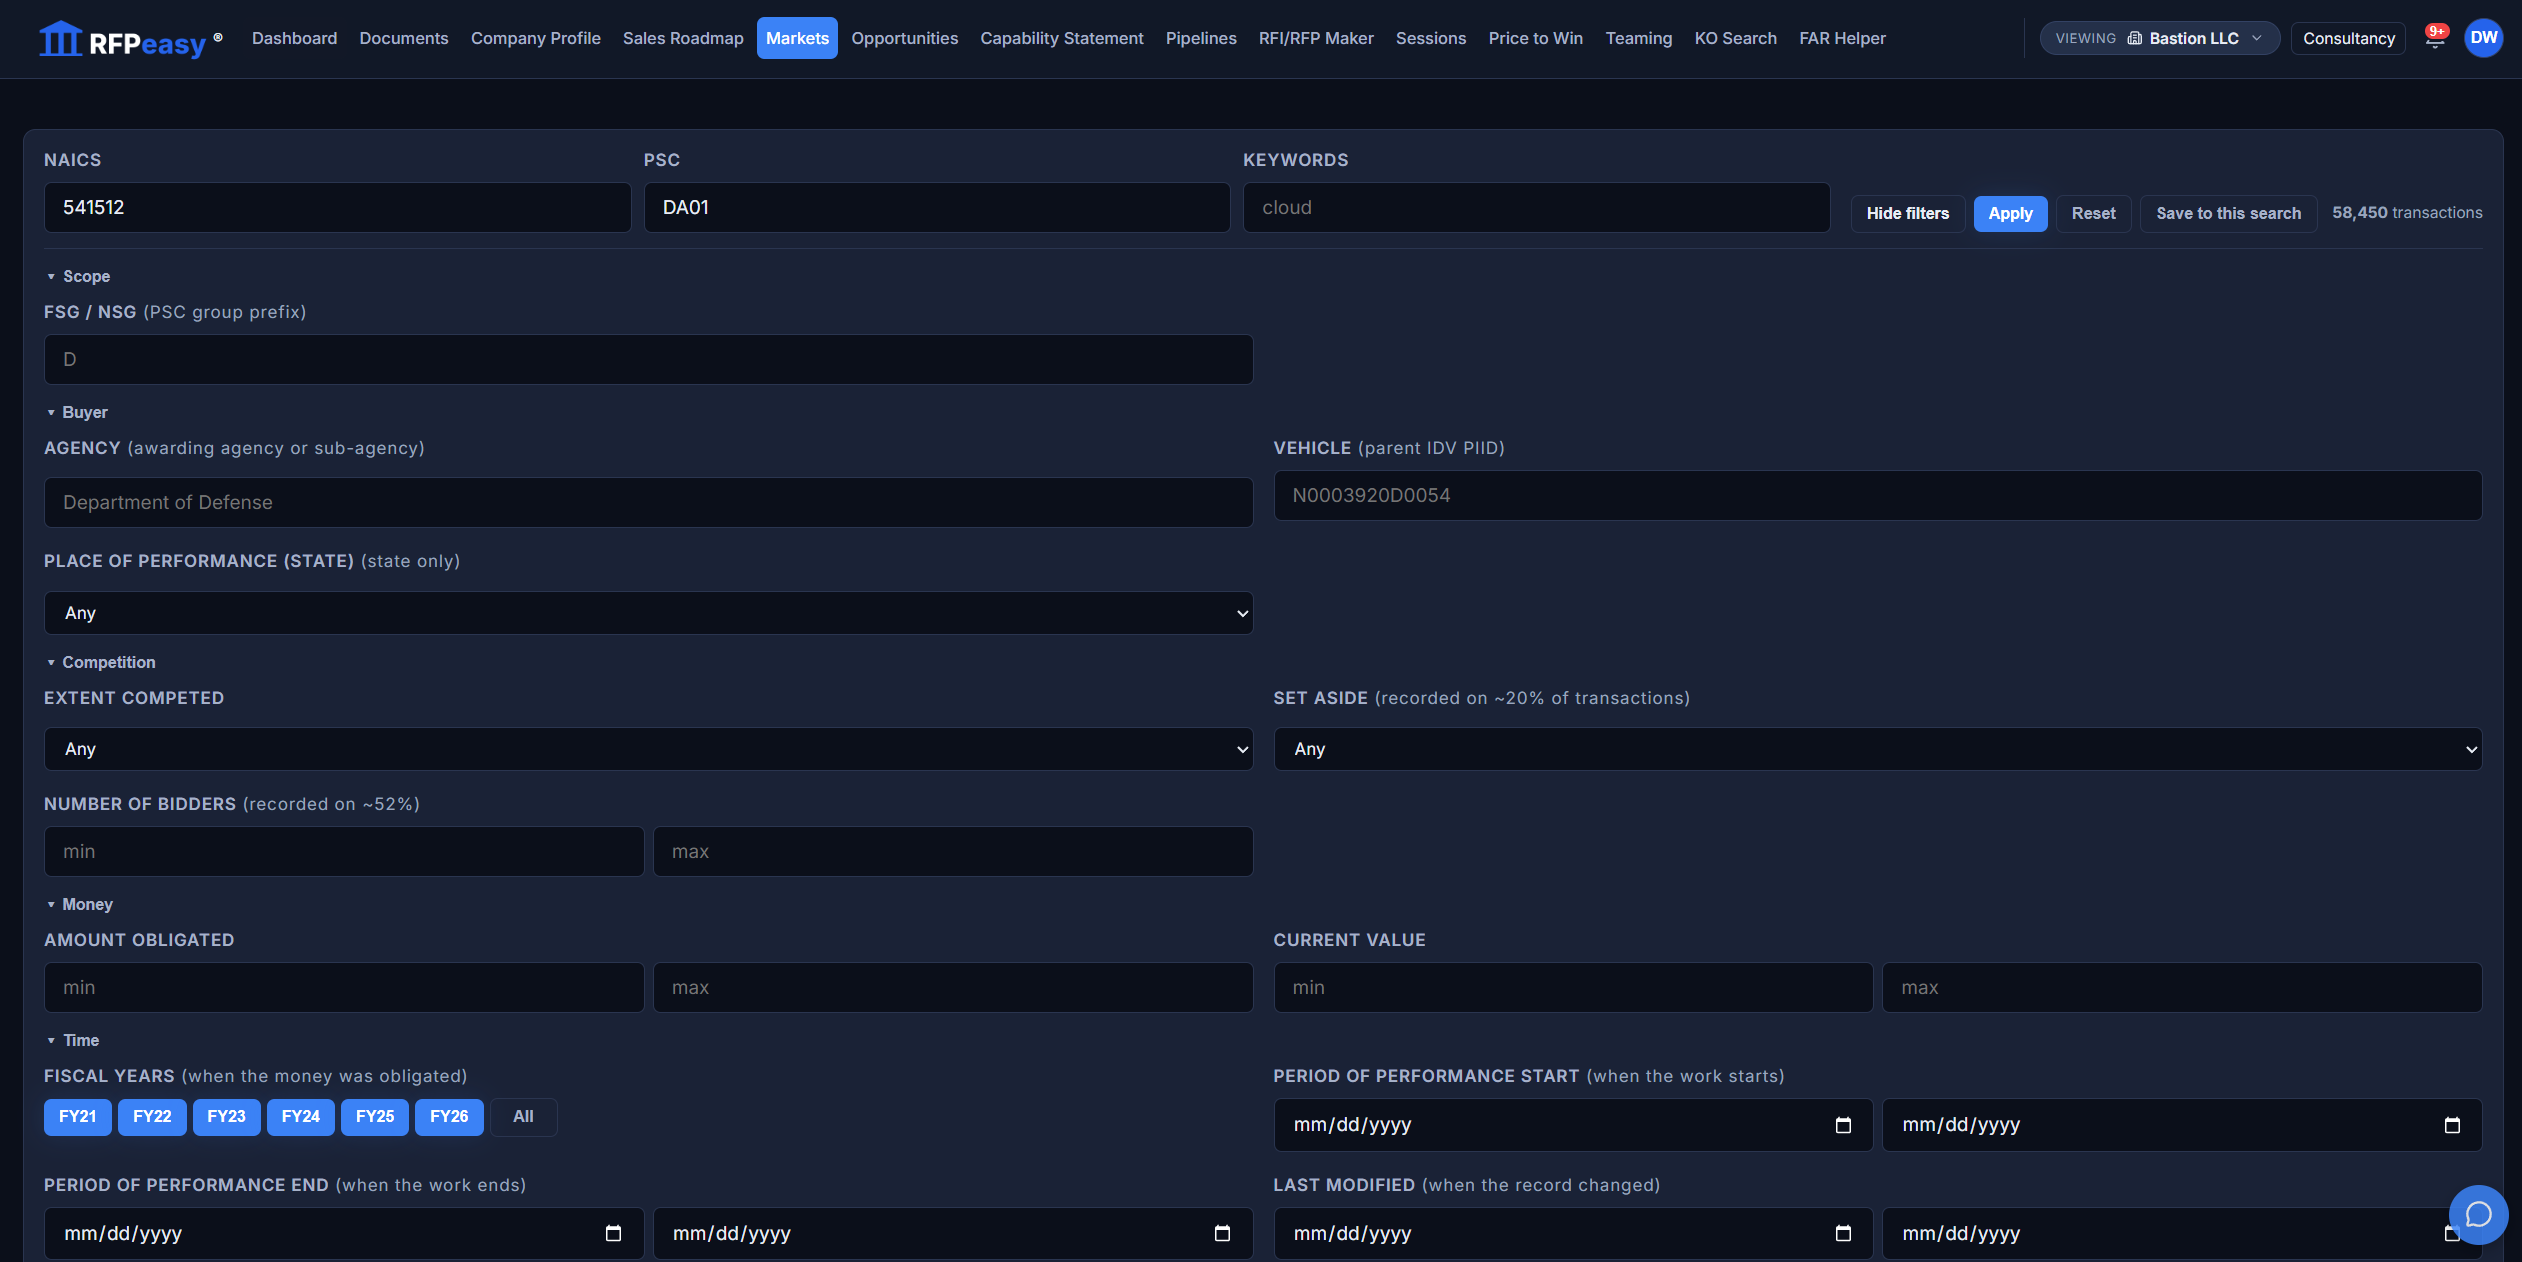Open calendar picker for first Period of Performance Start date
Image resolution: width=2522 pixels, height=1262 pixels.
1843,1125
